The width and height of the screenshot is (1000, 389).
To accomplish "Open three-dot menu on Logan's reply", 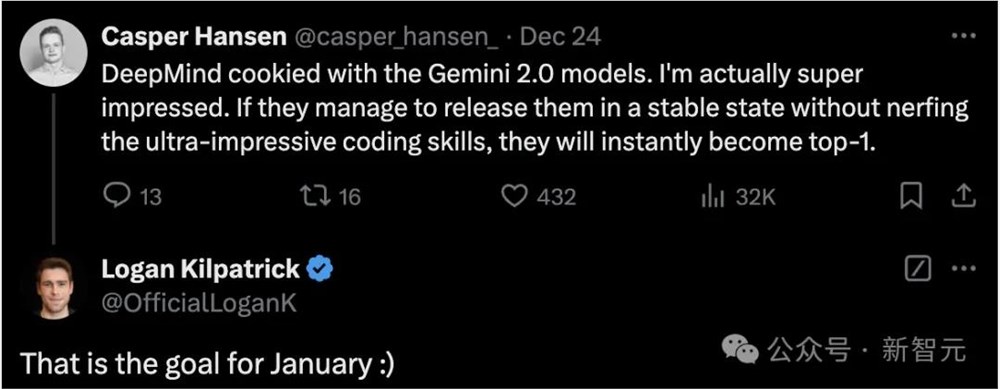I will 964,268.
